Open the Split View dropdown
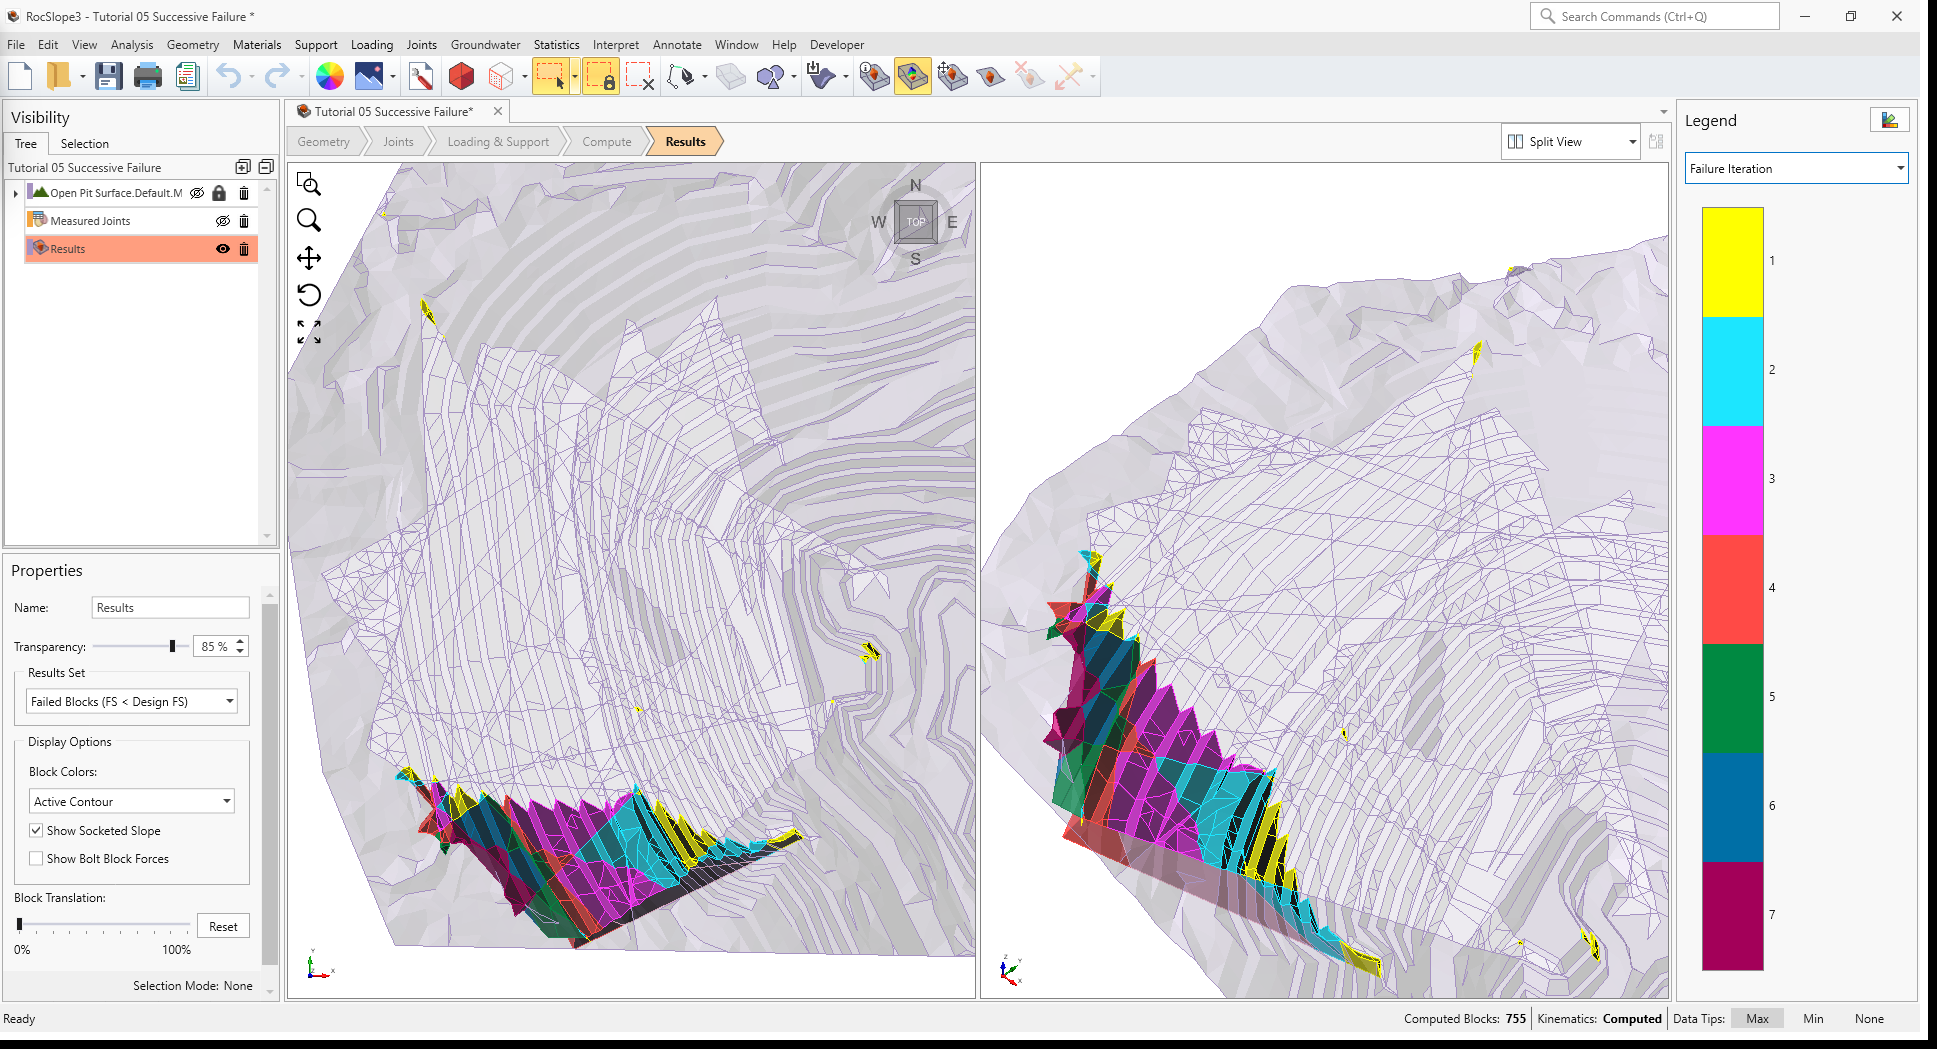Image resolution: width=1937 pixels, height=1049 pixels. coord(1571,142)
